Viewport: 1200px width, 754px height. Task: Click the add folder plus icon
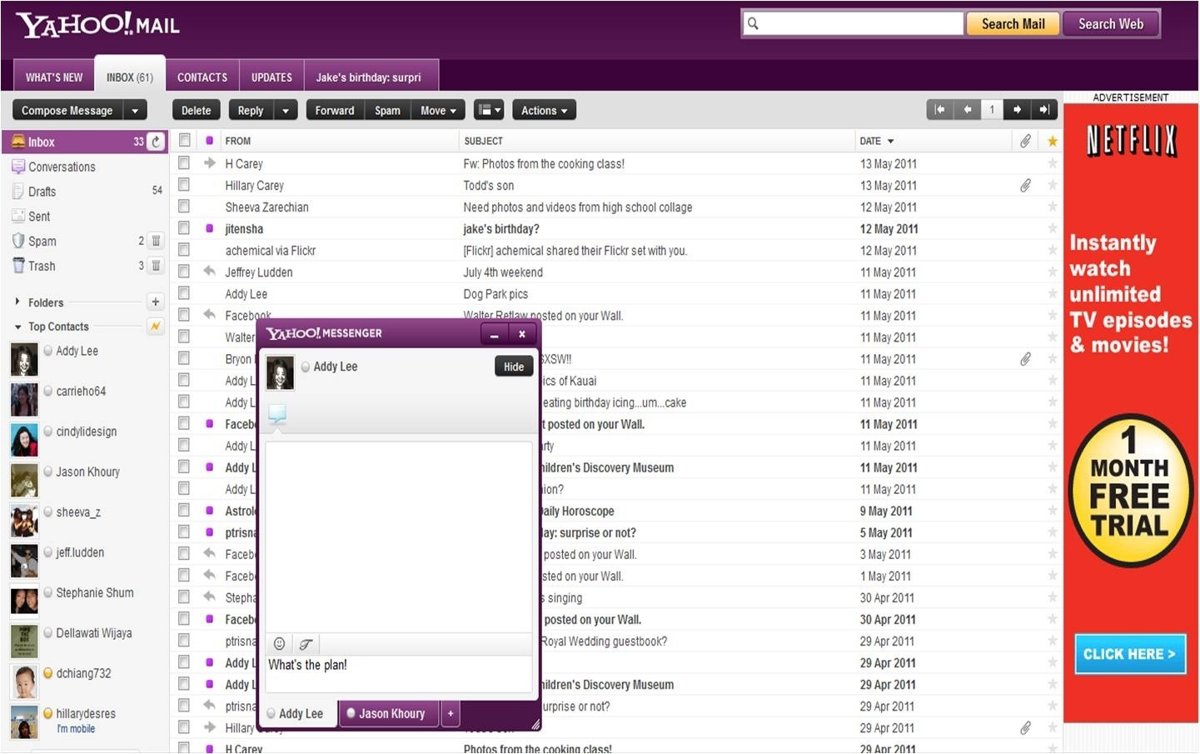155,302
